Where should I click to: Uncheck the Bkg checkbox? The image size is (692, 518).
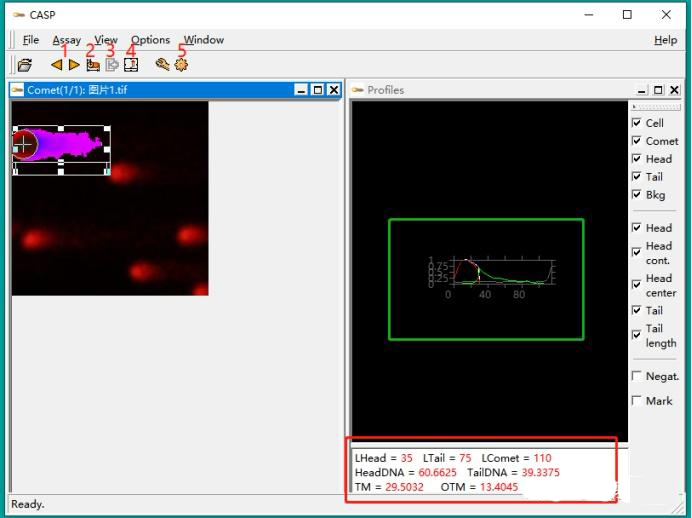[x=636, y=195]
